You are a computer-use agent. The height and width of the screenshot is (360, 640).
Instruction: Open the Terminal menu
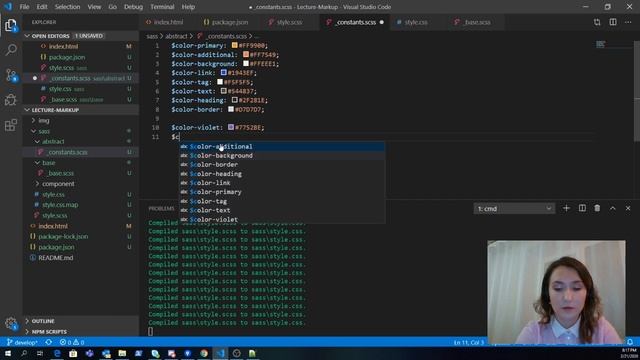162,7
